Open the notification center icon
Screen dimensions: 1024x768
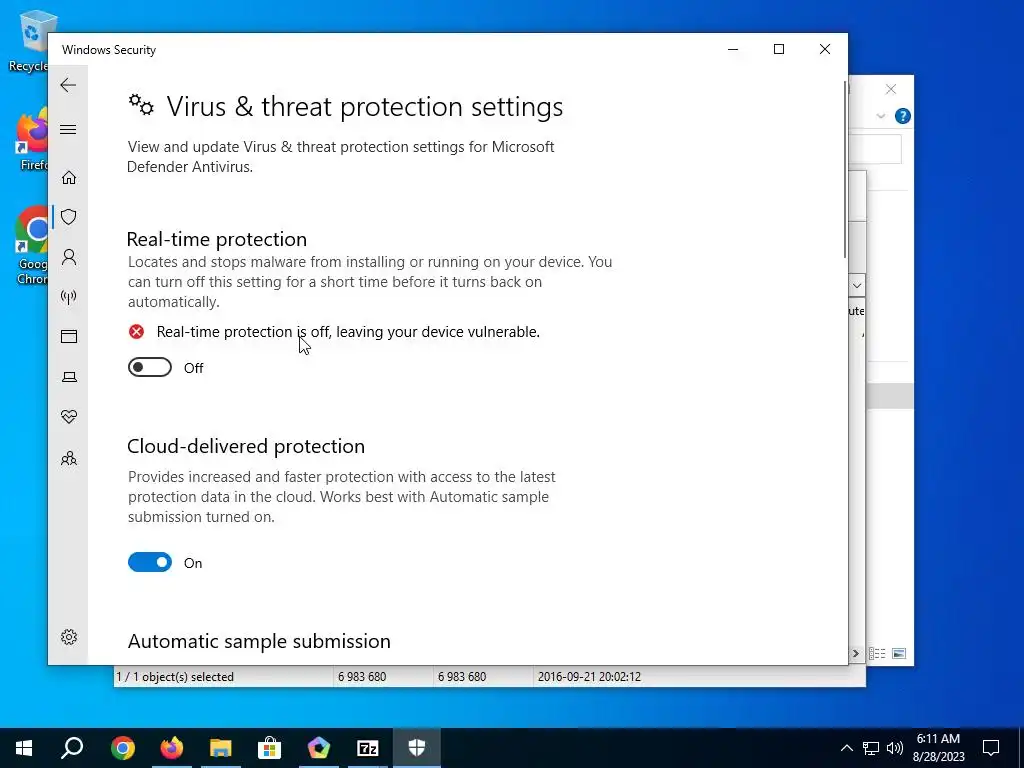[x=991, y=748]
